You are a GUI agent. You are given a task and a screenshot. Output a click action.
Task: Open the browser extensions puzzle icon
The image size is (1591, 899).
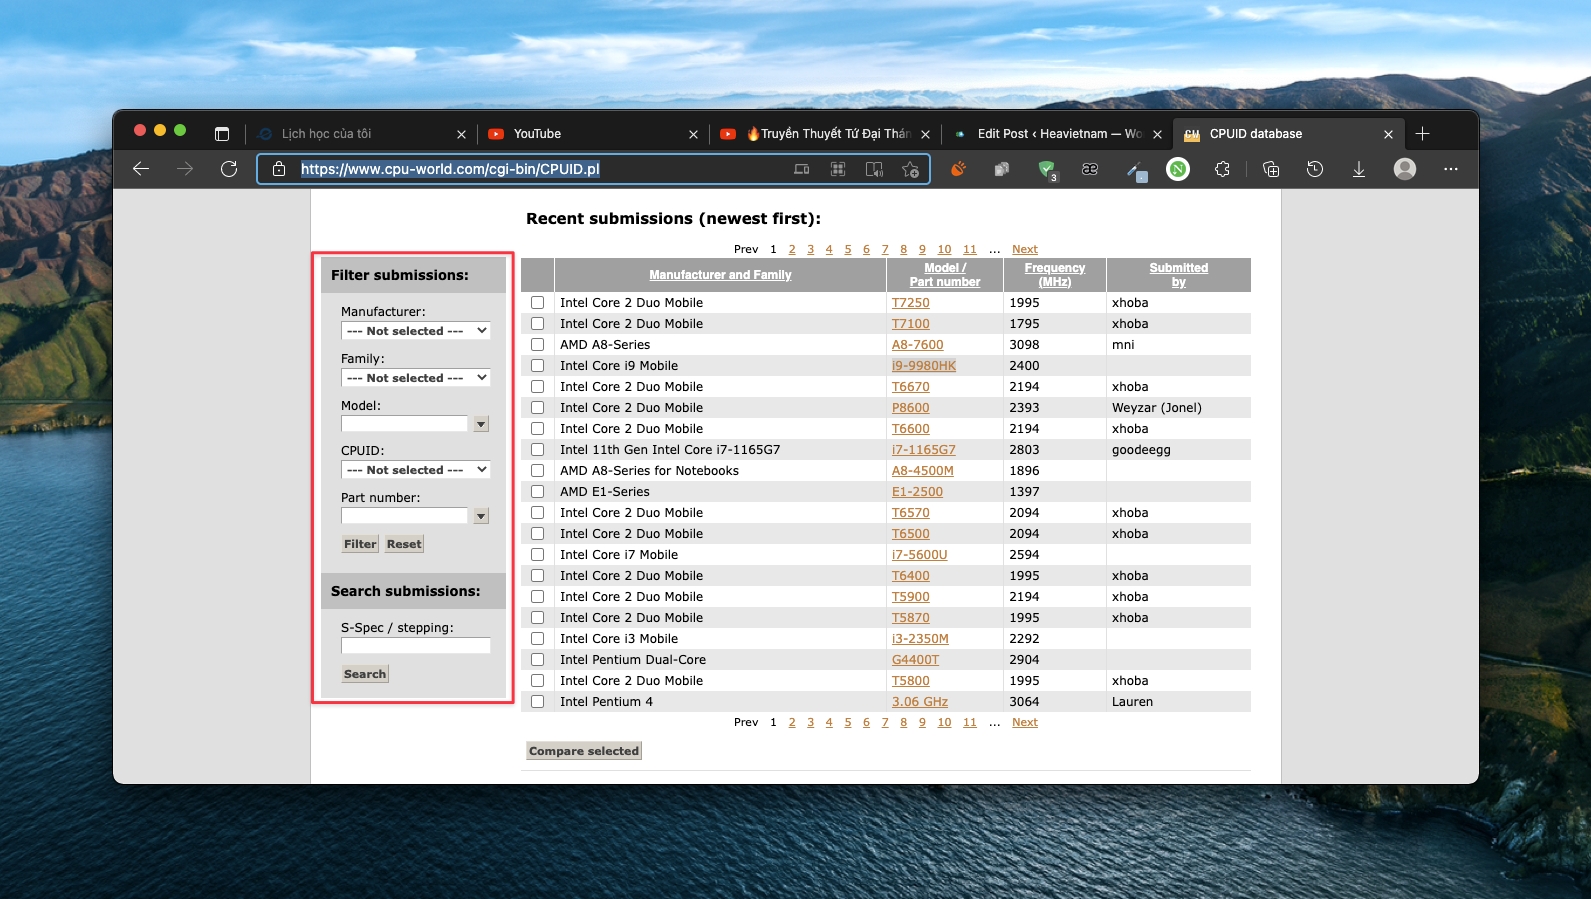click(x=1222, y=169)
